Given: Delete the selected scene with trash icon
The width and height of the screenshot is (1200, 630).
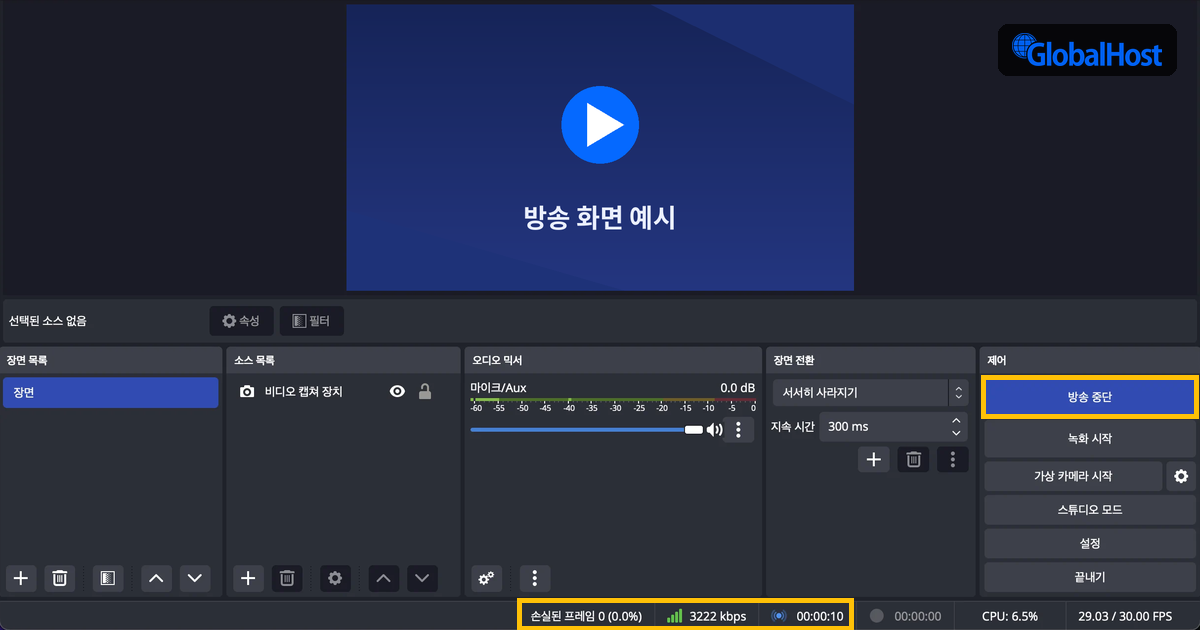Looking at the screenshot, I should pyautogui.click(x=59, y=578).
